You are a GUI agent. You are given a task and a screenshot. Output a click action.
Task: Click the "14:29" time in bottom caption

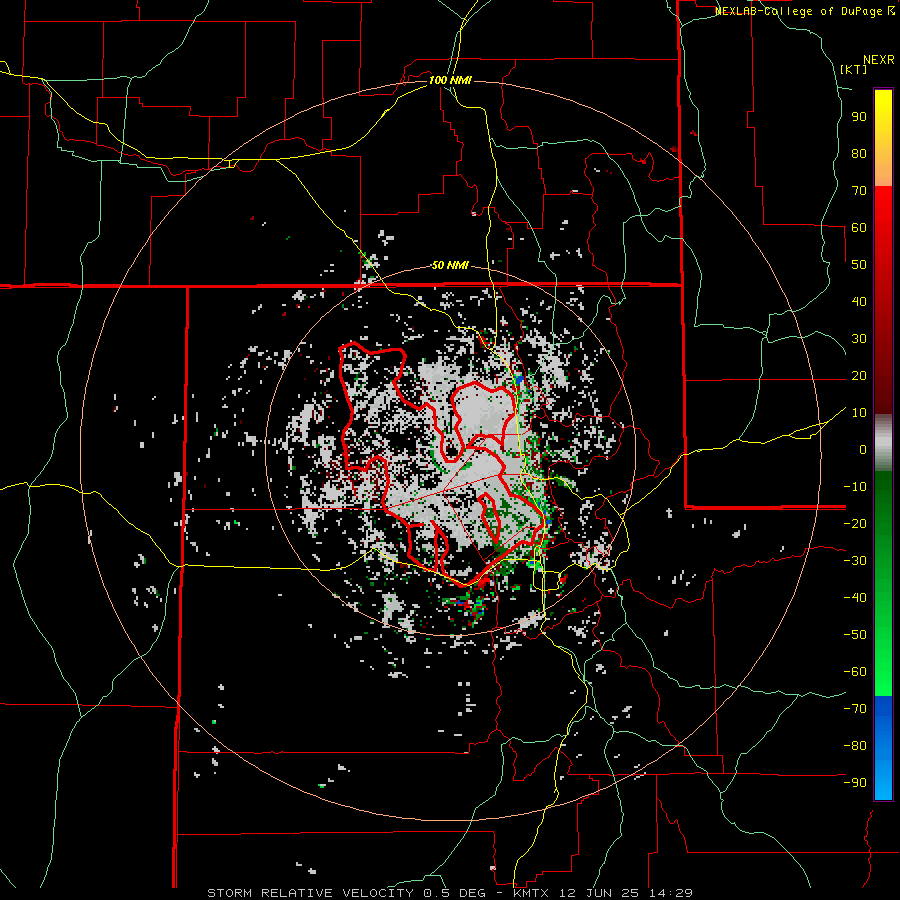(670, 893)
